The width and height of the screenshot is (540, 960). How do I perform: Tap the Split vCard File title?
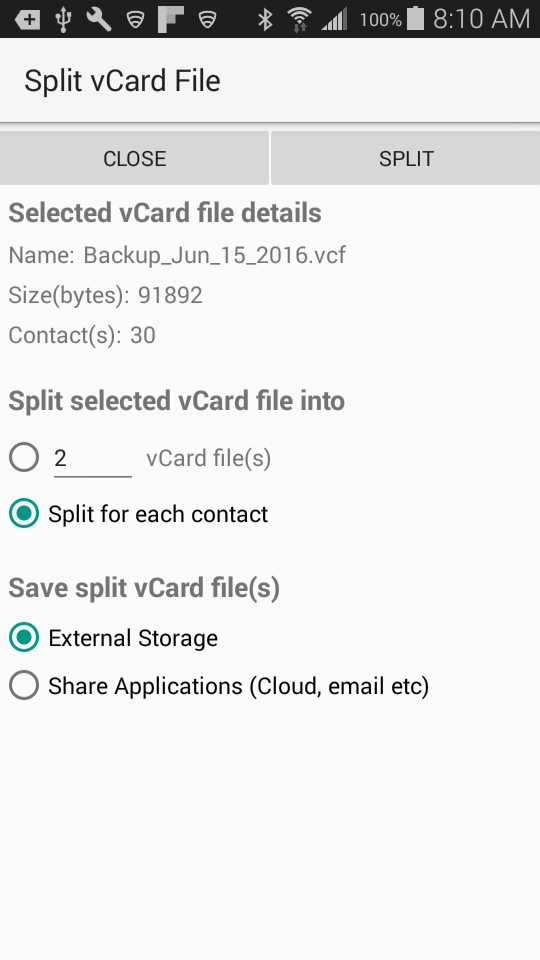point(122,81)
